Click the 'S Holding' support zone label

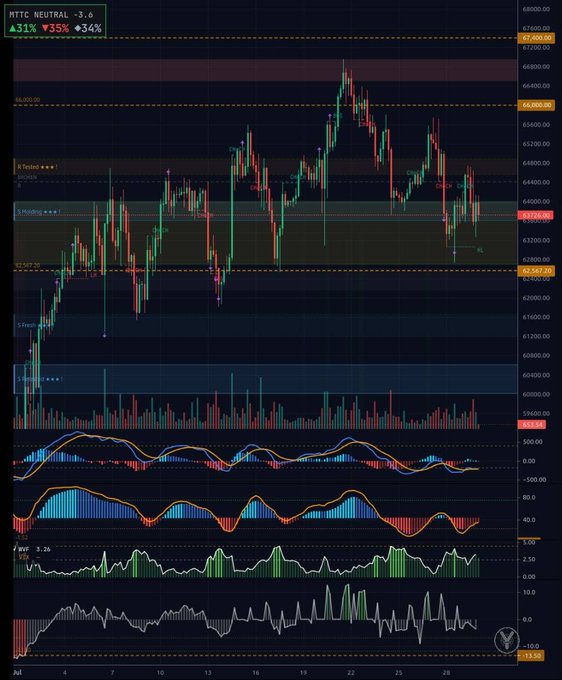[x=39, y=212]
